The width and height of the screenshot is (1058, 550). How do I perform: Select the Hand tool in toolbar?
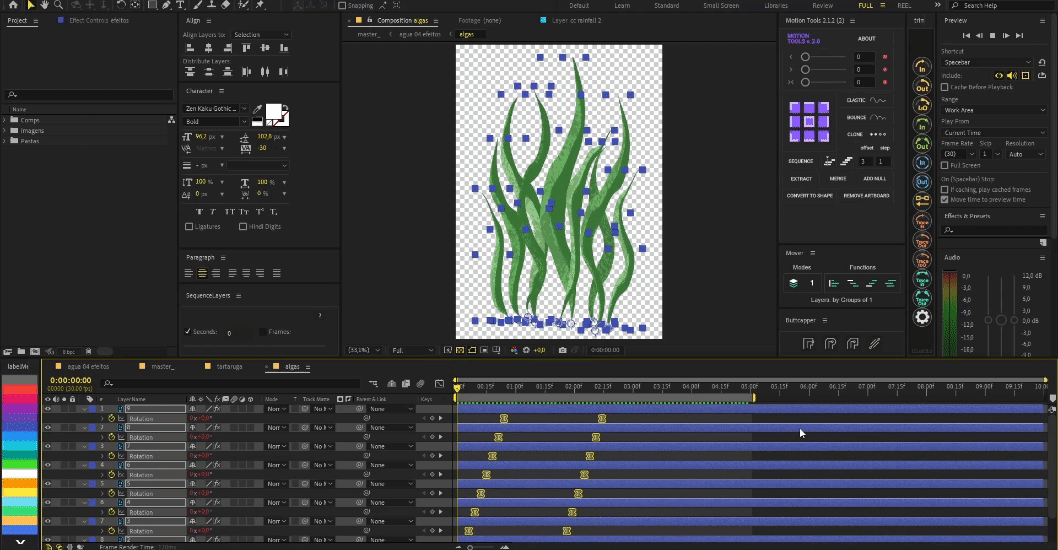pyautogui.click(x=45, y=5)
